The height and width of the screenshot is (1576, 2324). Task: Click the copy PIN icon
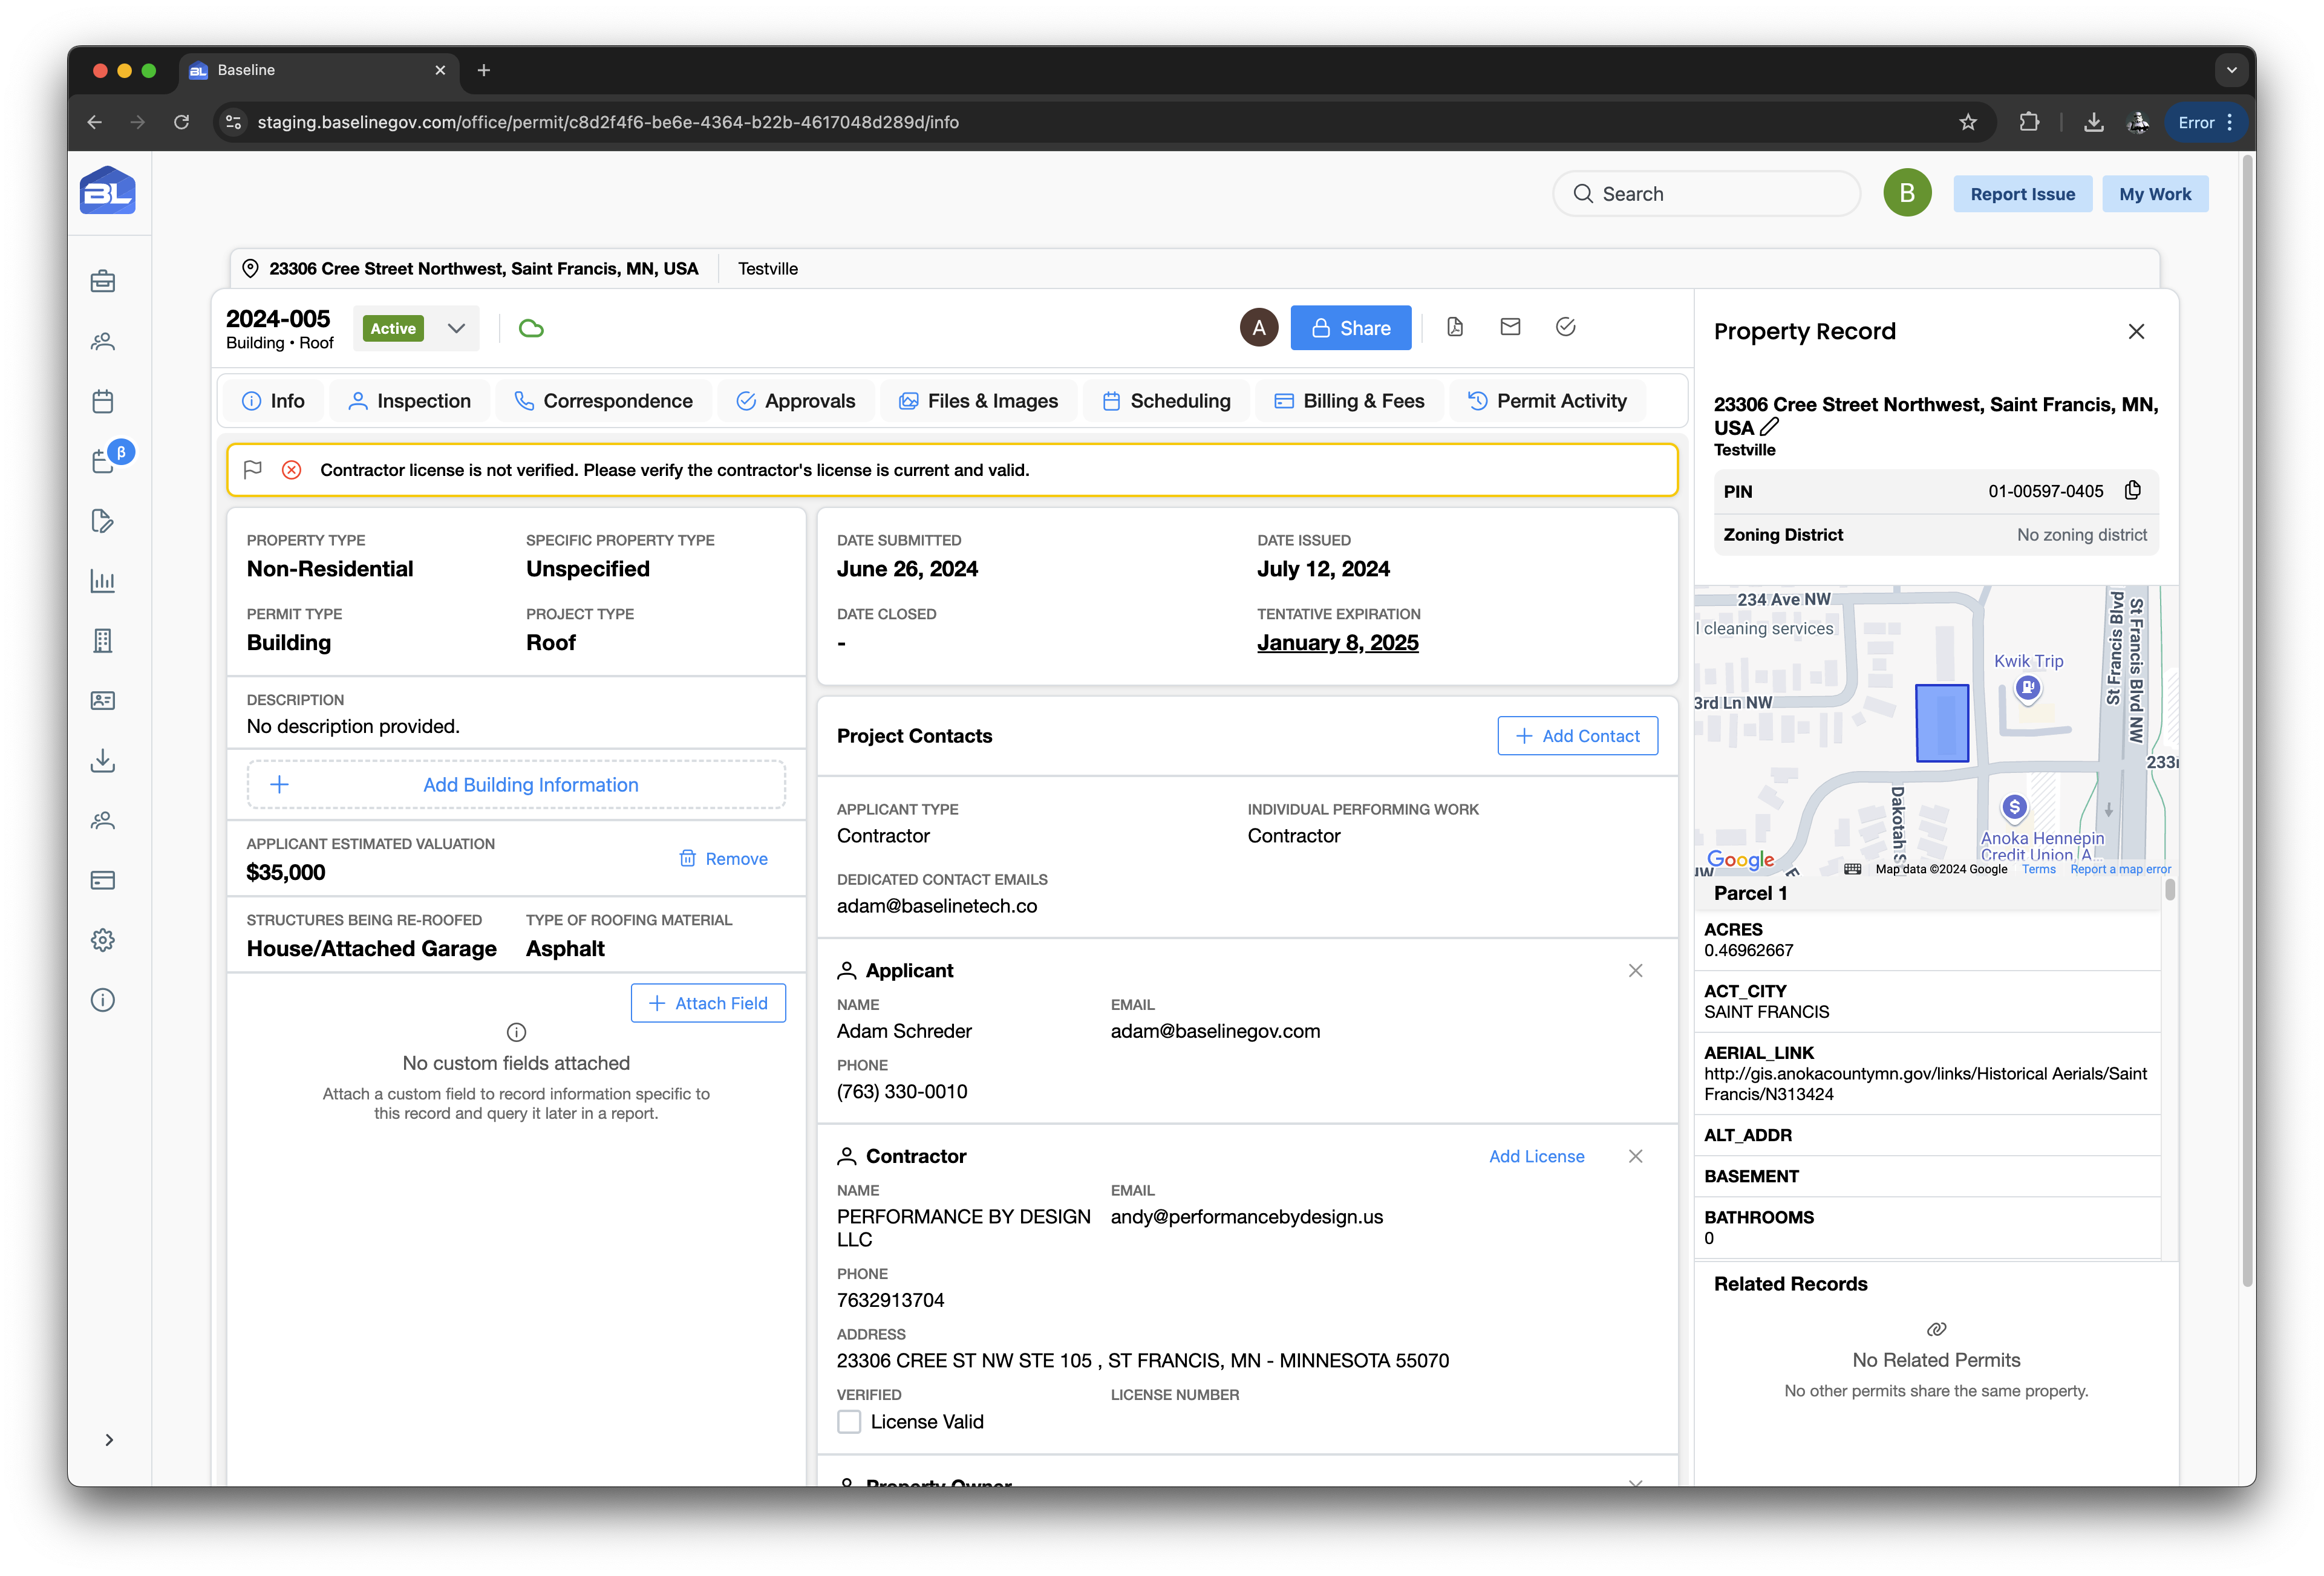[x=2132, y=490]
